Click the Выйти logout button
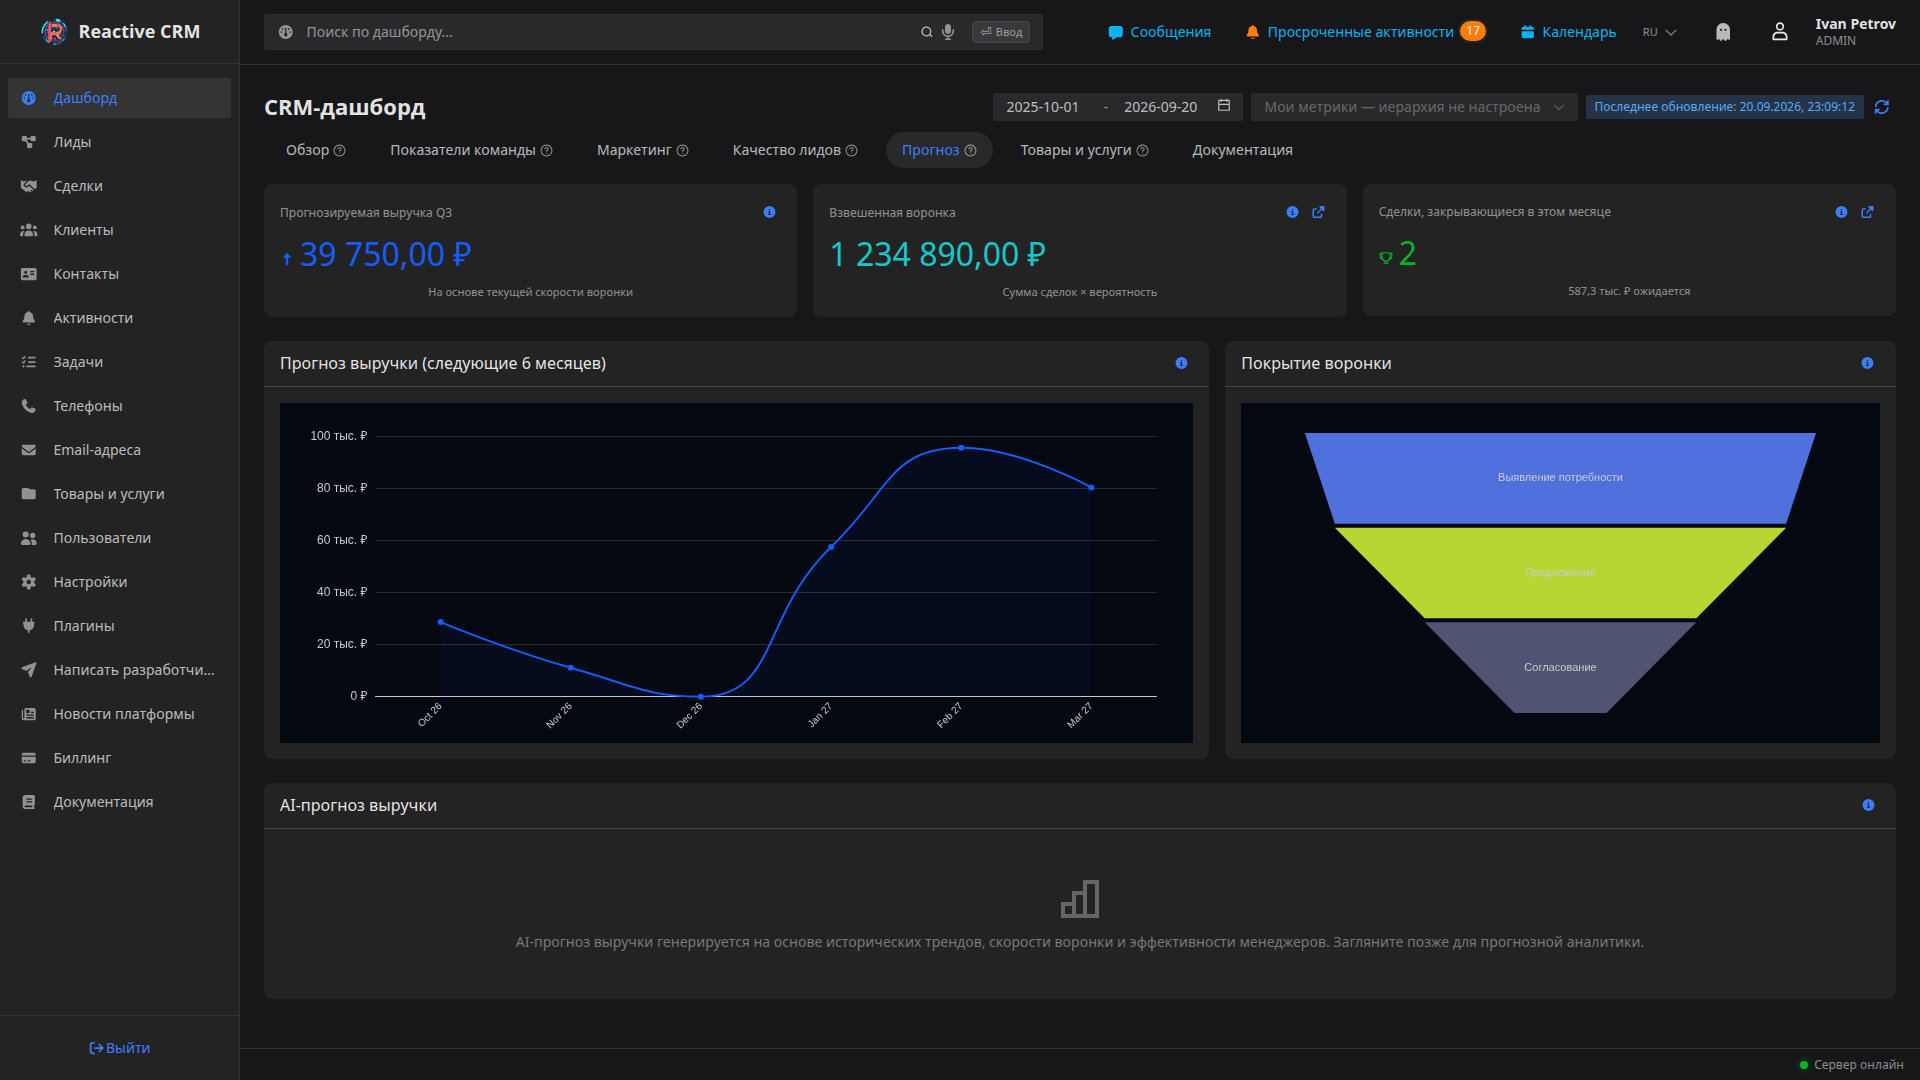This screenshot has width=1920, height=1080. point(120,1048)
